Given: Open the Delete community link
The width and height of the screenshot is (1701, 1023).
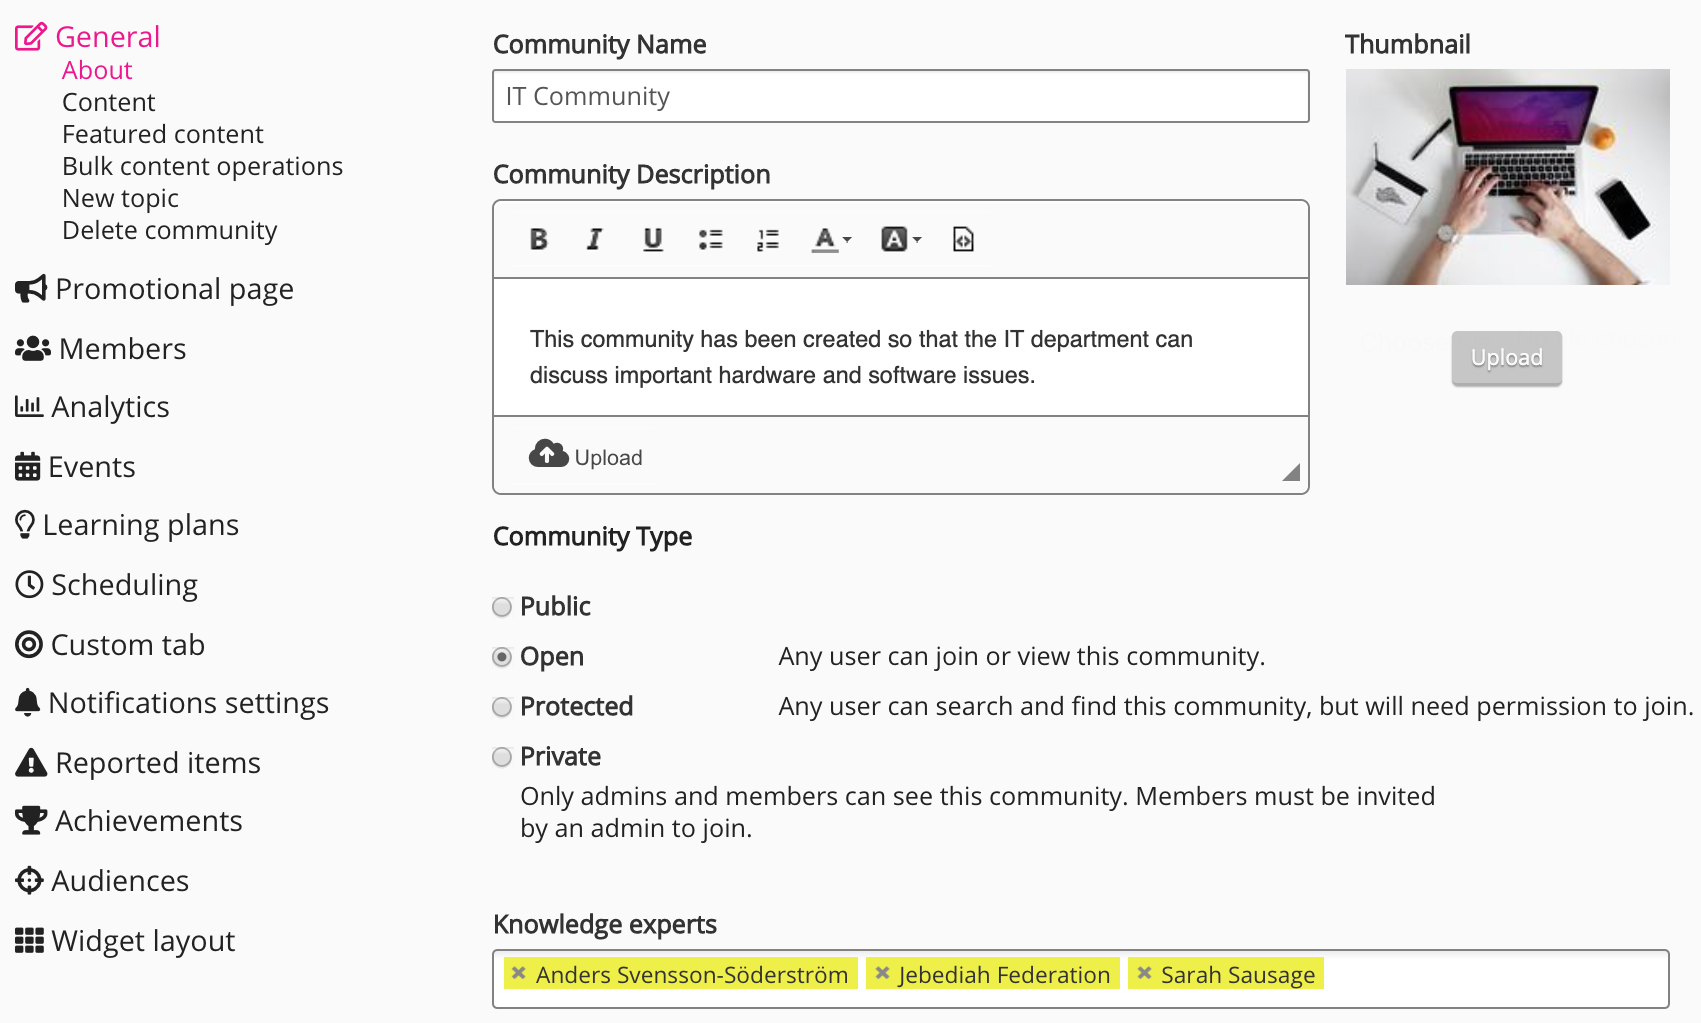Looking at the screenshot, I should click(169, 230).
